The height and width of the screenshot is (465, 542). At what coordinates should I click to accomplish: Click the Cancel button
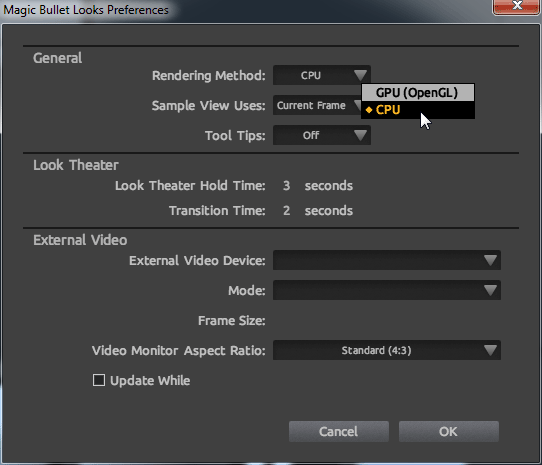(x=339, y=431)
